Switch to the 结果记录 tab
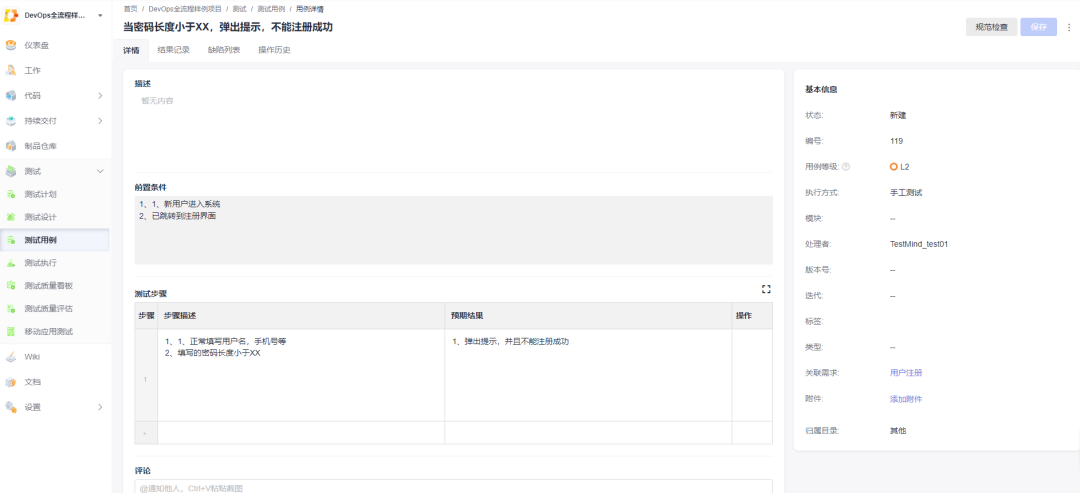Image resolution: width=1080 pixels, height=493 pixels. (174, 50)
